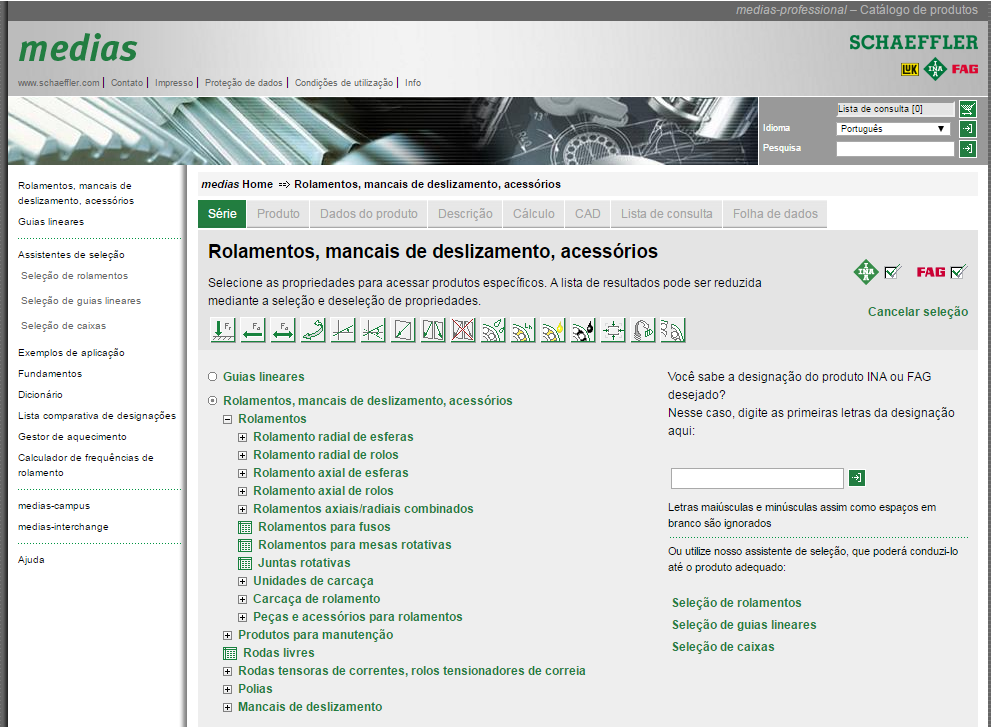Uncheck the INA brand checkbox

tap(893, 271)
